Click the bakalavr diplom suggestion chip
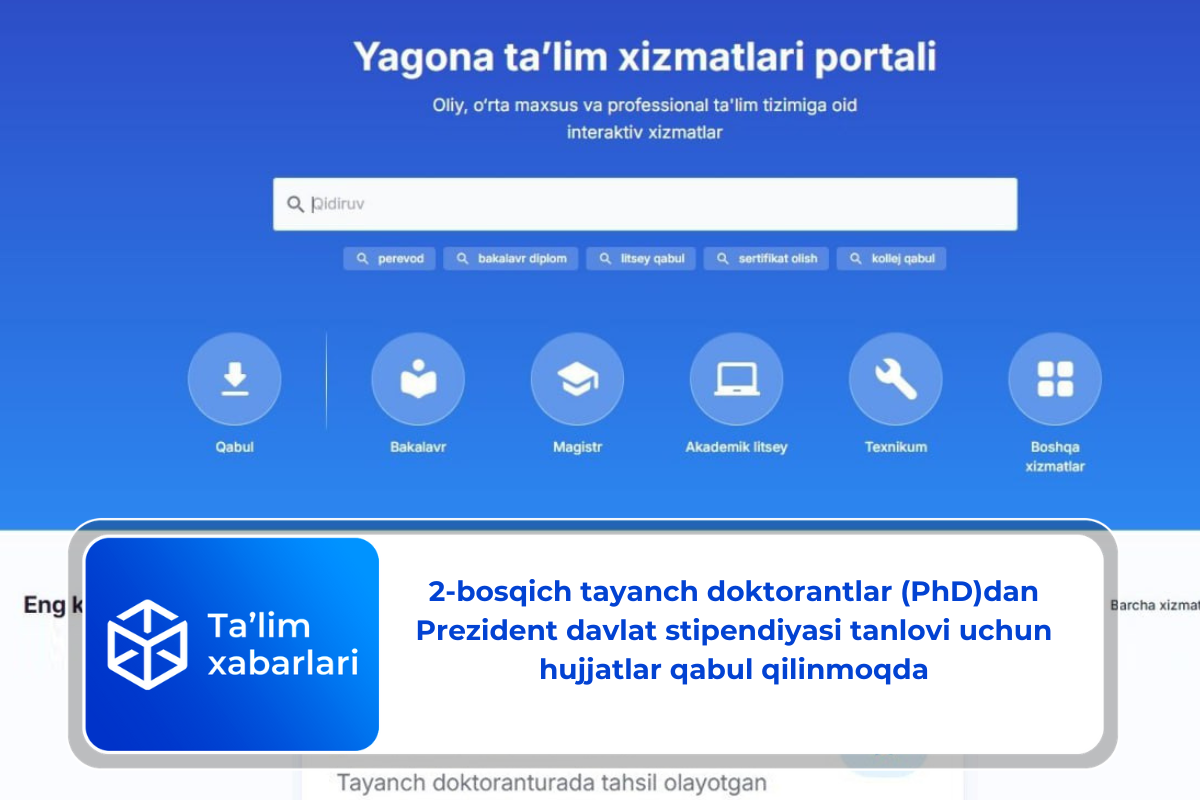Image resolution: width=1200 pixels, height=800 pixels. click(510, 258)
